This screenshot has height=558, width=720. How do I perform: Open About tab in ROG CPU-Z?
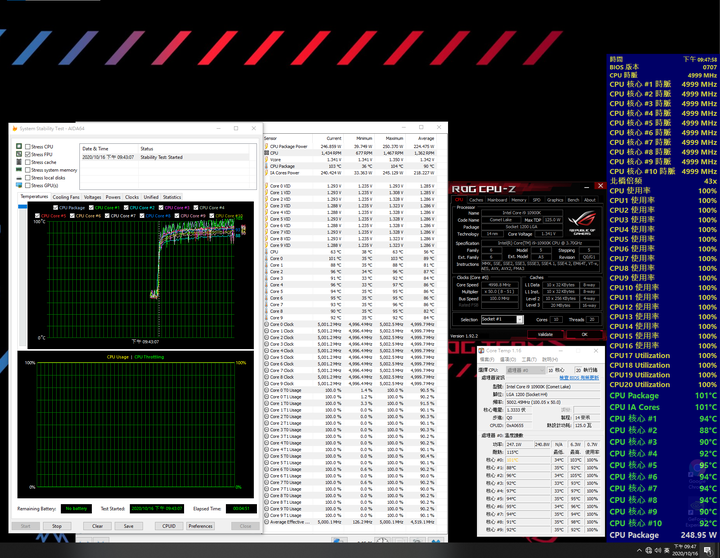[590, 200]
